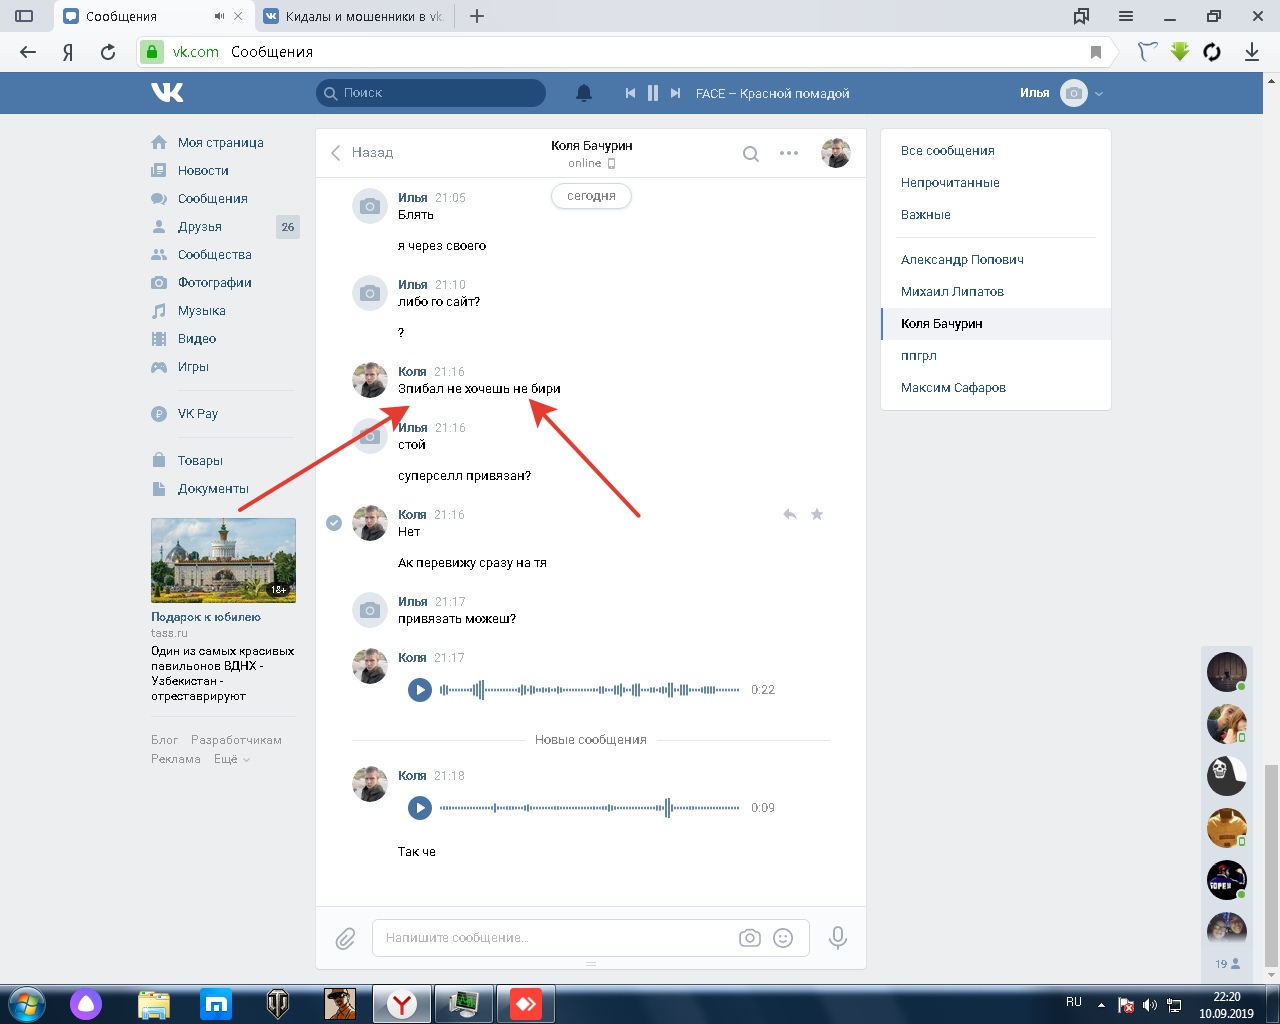Image resolution: width=1280 pixels, height=1024 pixels.
Task: Skip to next track in header player
Action: click(676, 93)
